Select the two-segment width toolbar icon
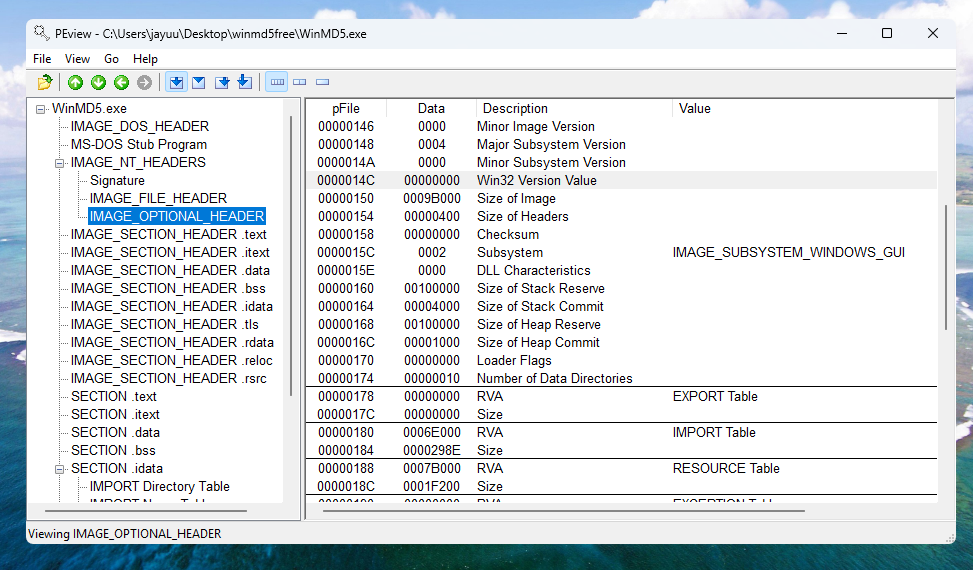Image resolution: width=973 pixels, height=570 pixels. [300, 82]
